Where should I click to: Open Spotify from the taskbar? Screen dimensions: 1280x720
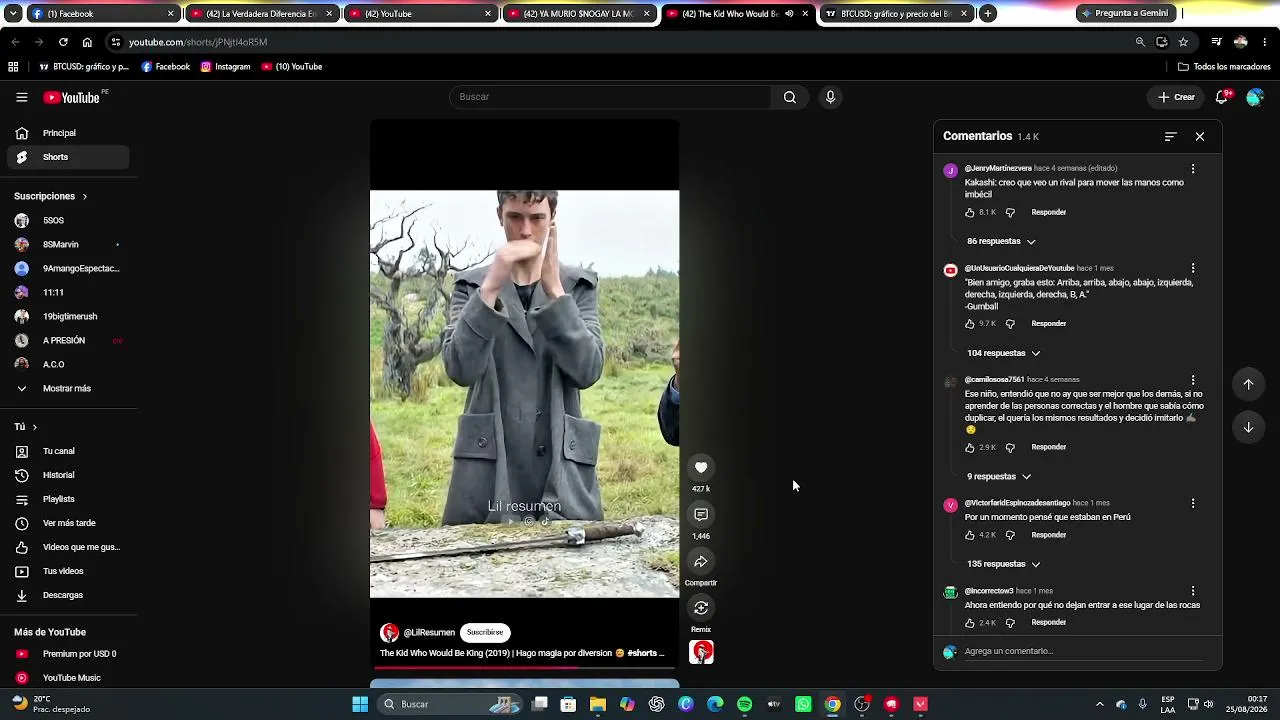pos(744,704)
